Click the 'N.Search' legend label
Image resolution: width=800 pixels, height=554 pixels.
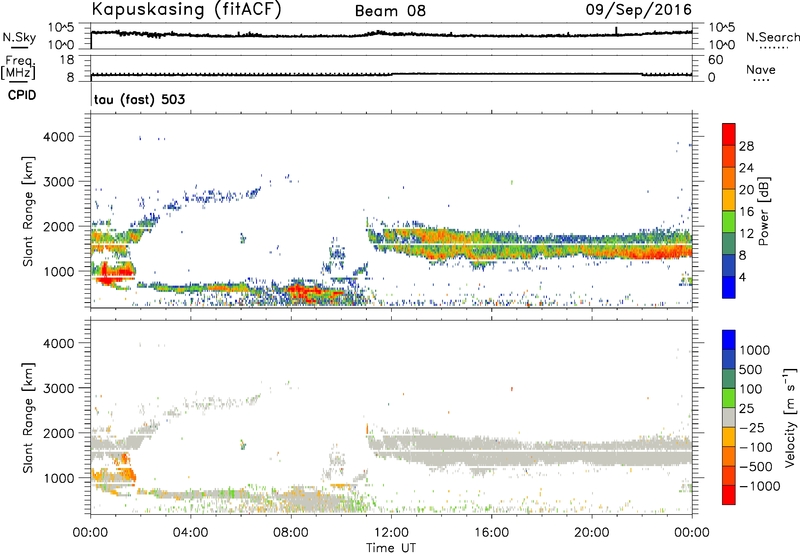point(772,37)
